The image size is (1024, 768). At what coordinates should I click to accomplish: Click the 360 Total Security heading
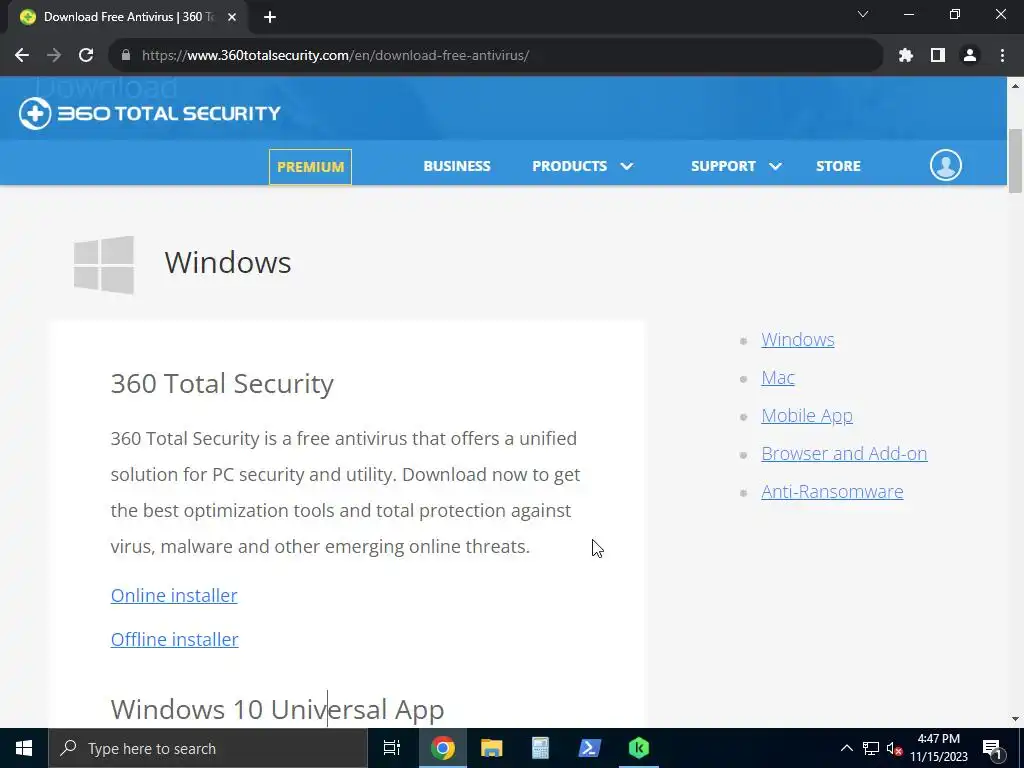[x=222, y=383]
